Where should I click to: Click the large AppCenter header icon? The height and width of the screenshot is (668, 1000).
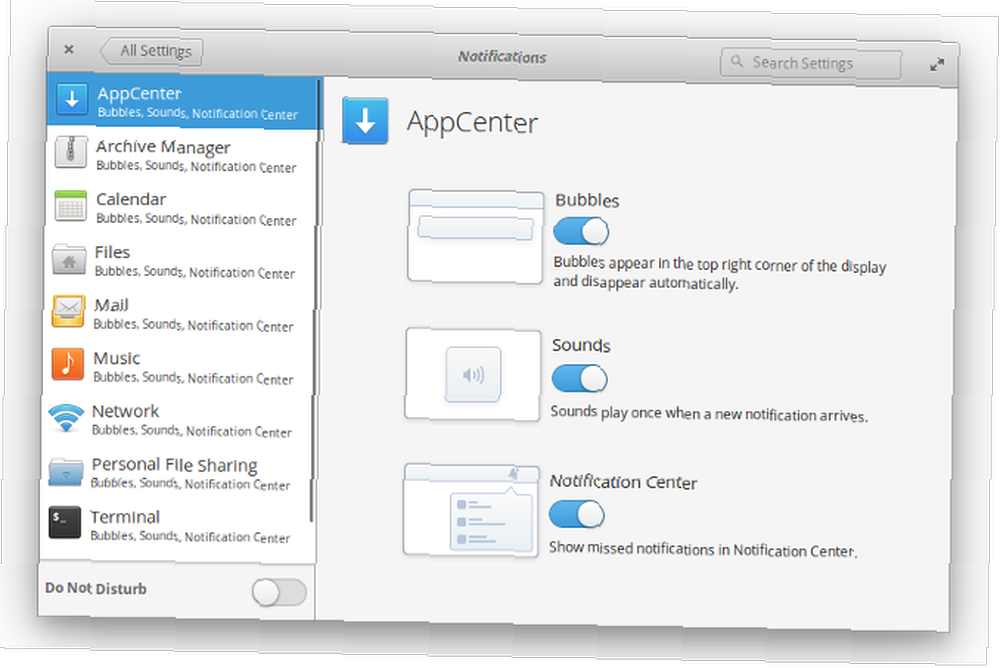365,120
